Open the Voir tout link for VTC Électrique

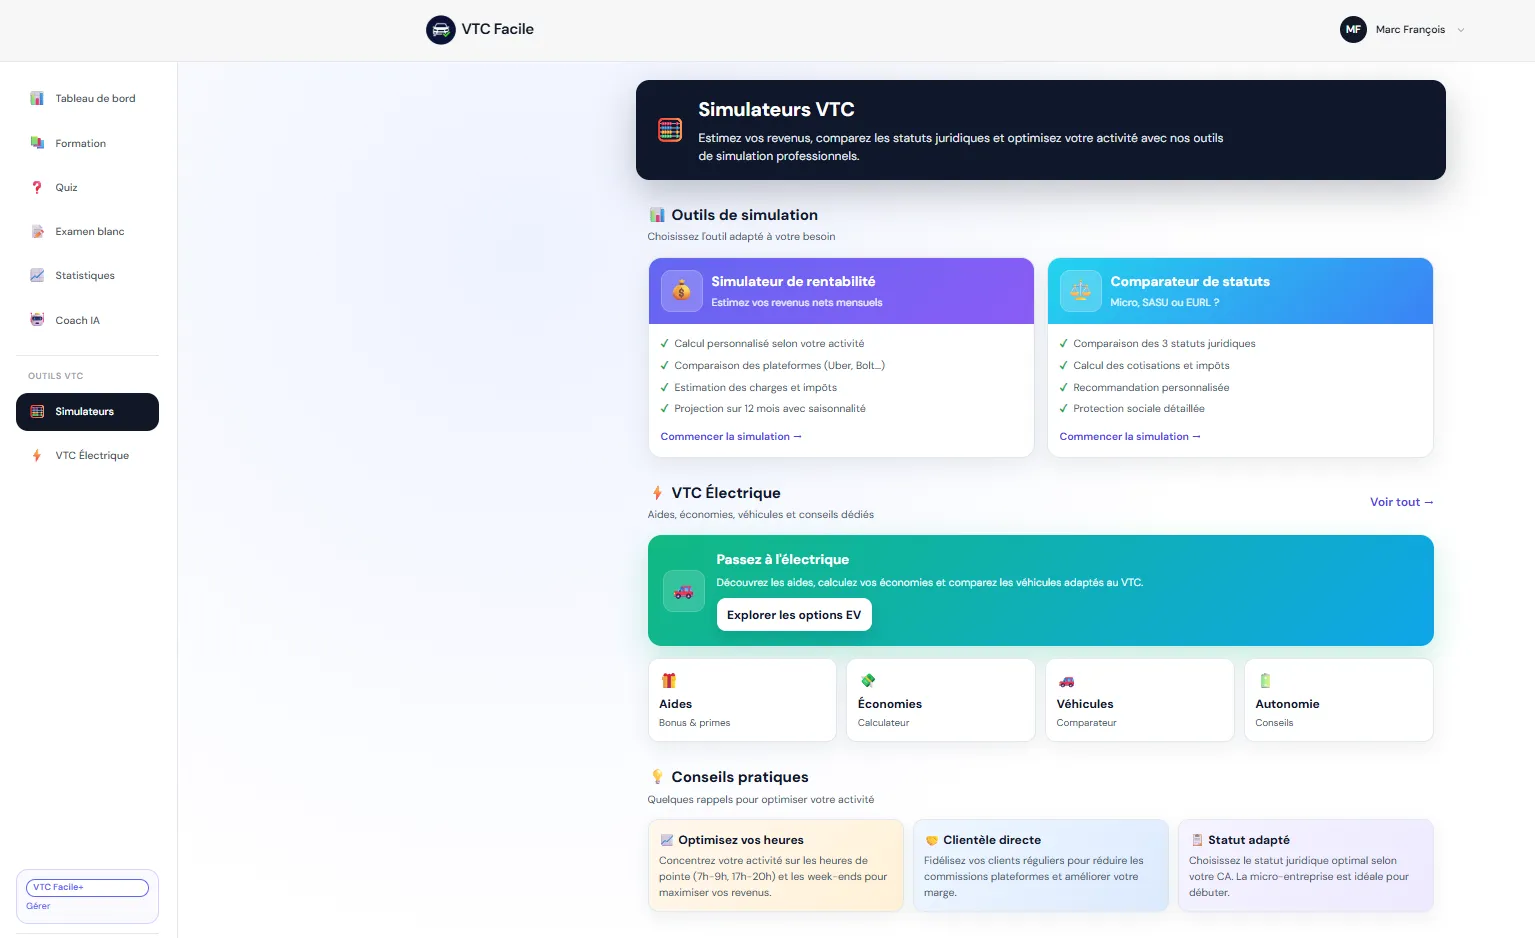pos(1400,502)
